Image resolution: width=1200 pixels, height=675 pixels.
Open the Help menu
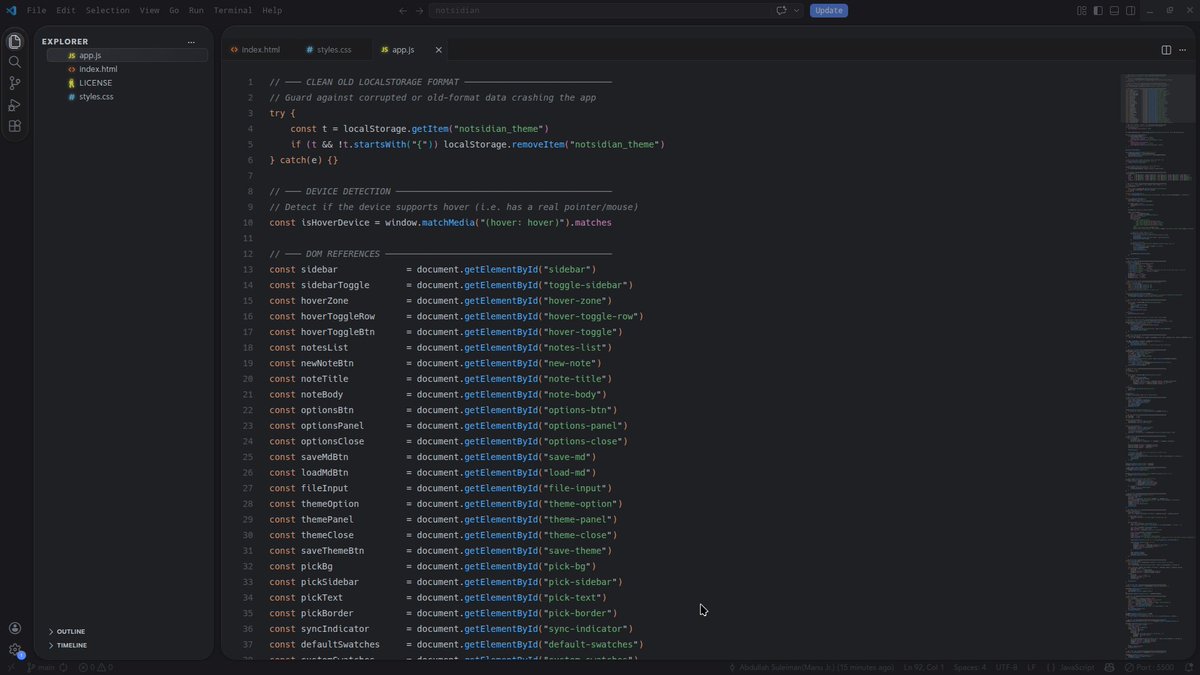pyautogui.click(x=272, y=10)
